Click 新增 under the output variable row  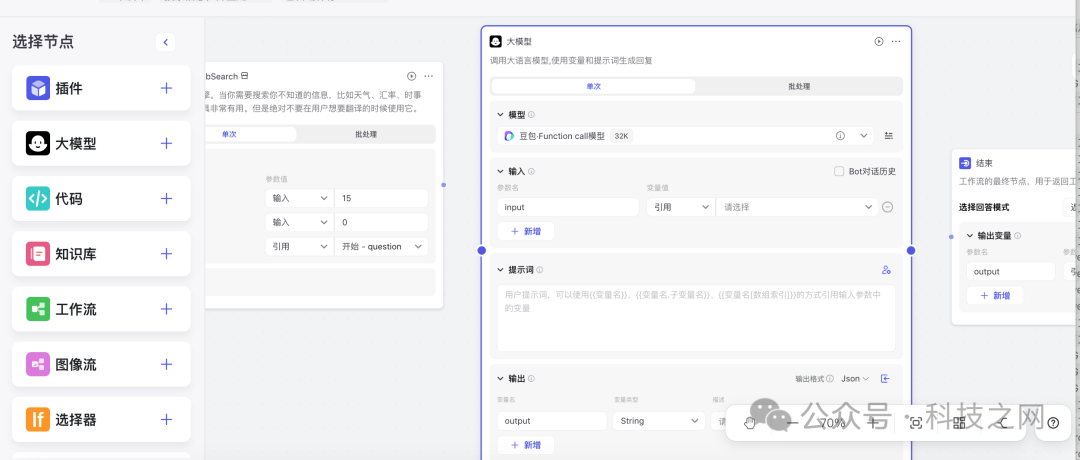[x=526, y=445]
